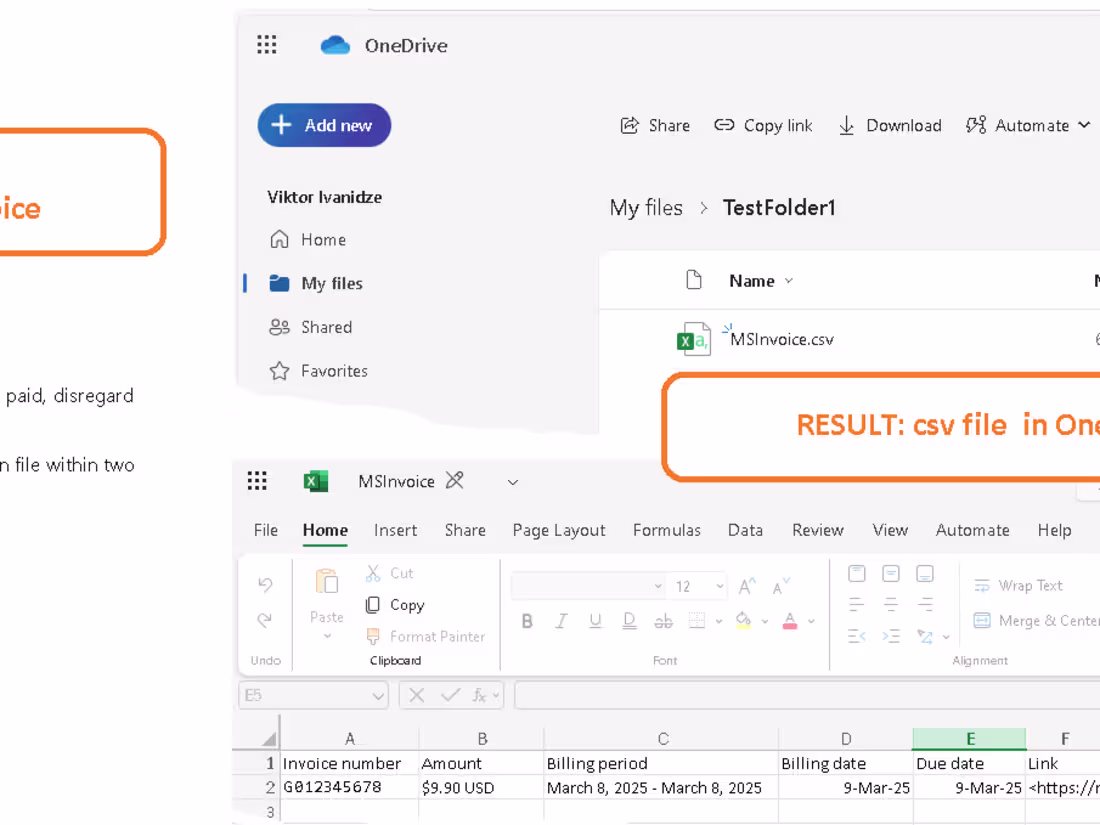Click the Select All corner triangle
The height and width of the screenshot is (825, 1100).
coord(269,739)
